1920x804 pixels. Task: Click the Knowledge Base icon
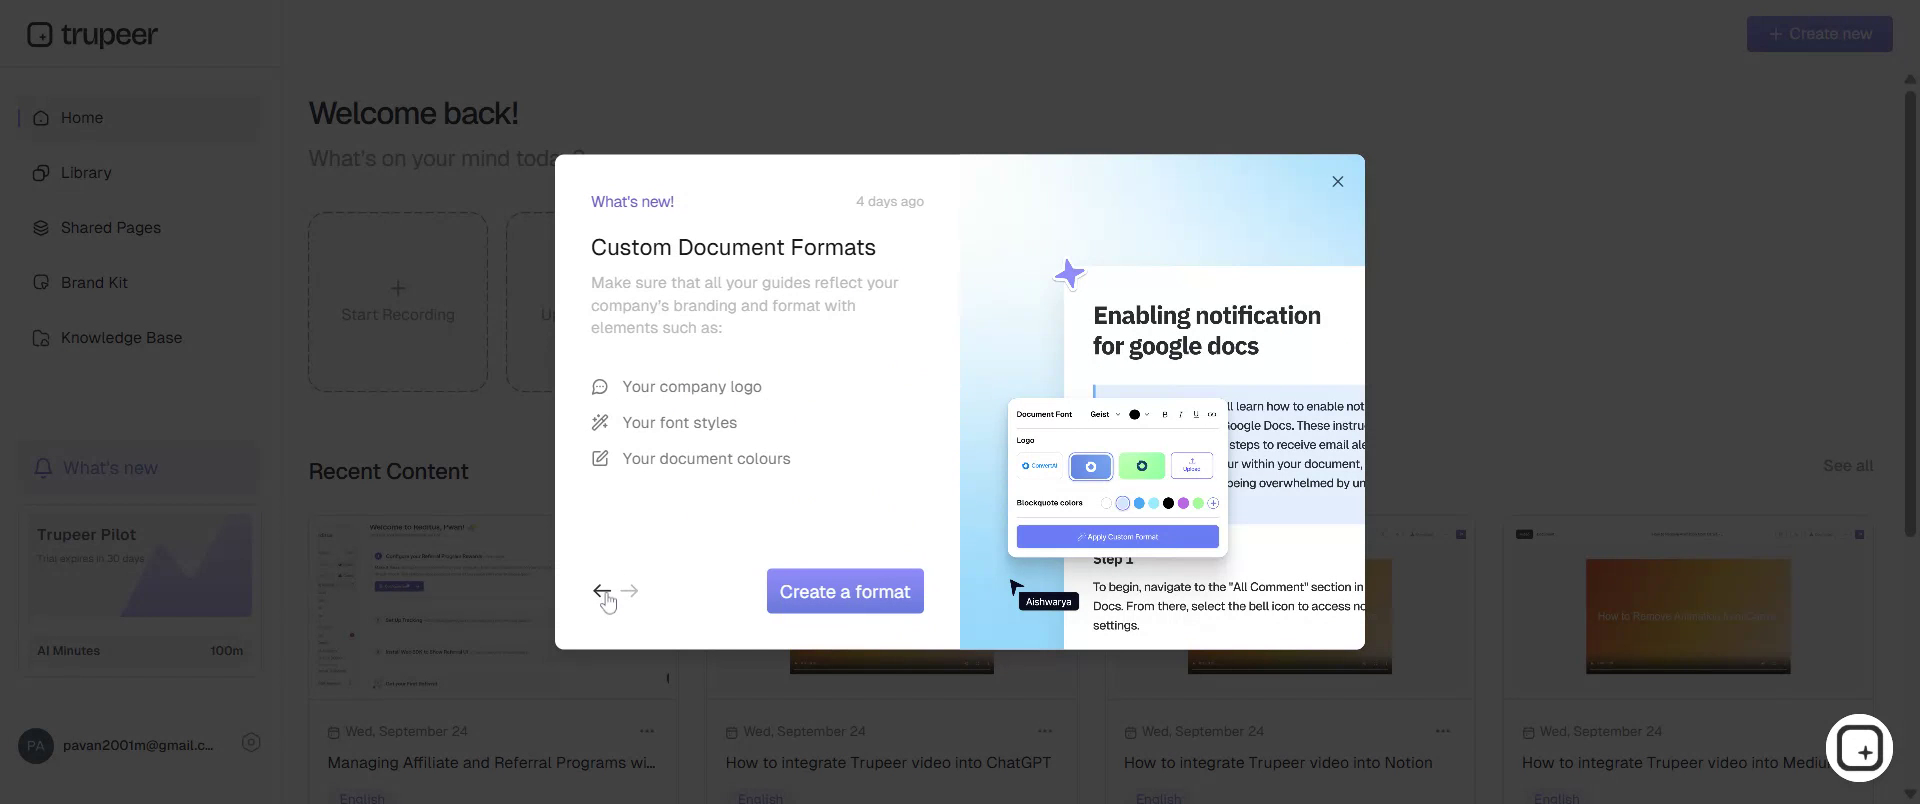pyautogui.click(x=41, y=338)
